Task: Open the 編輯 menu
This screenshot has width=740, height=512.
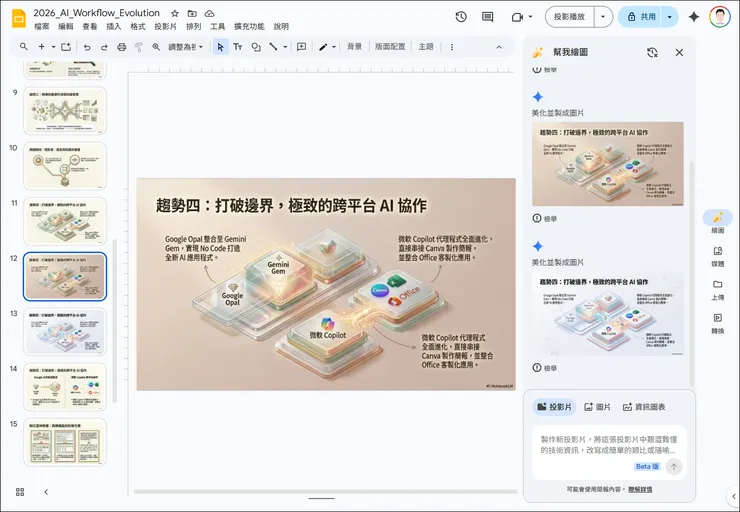Action: 66,26
